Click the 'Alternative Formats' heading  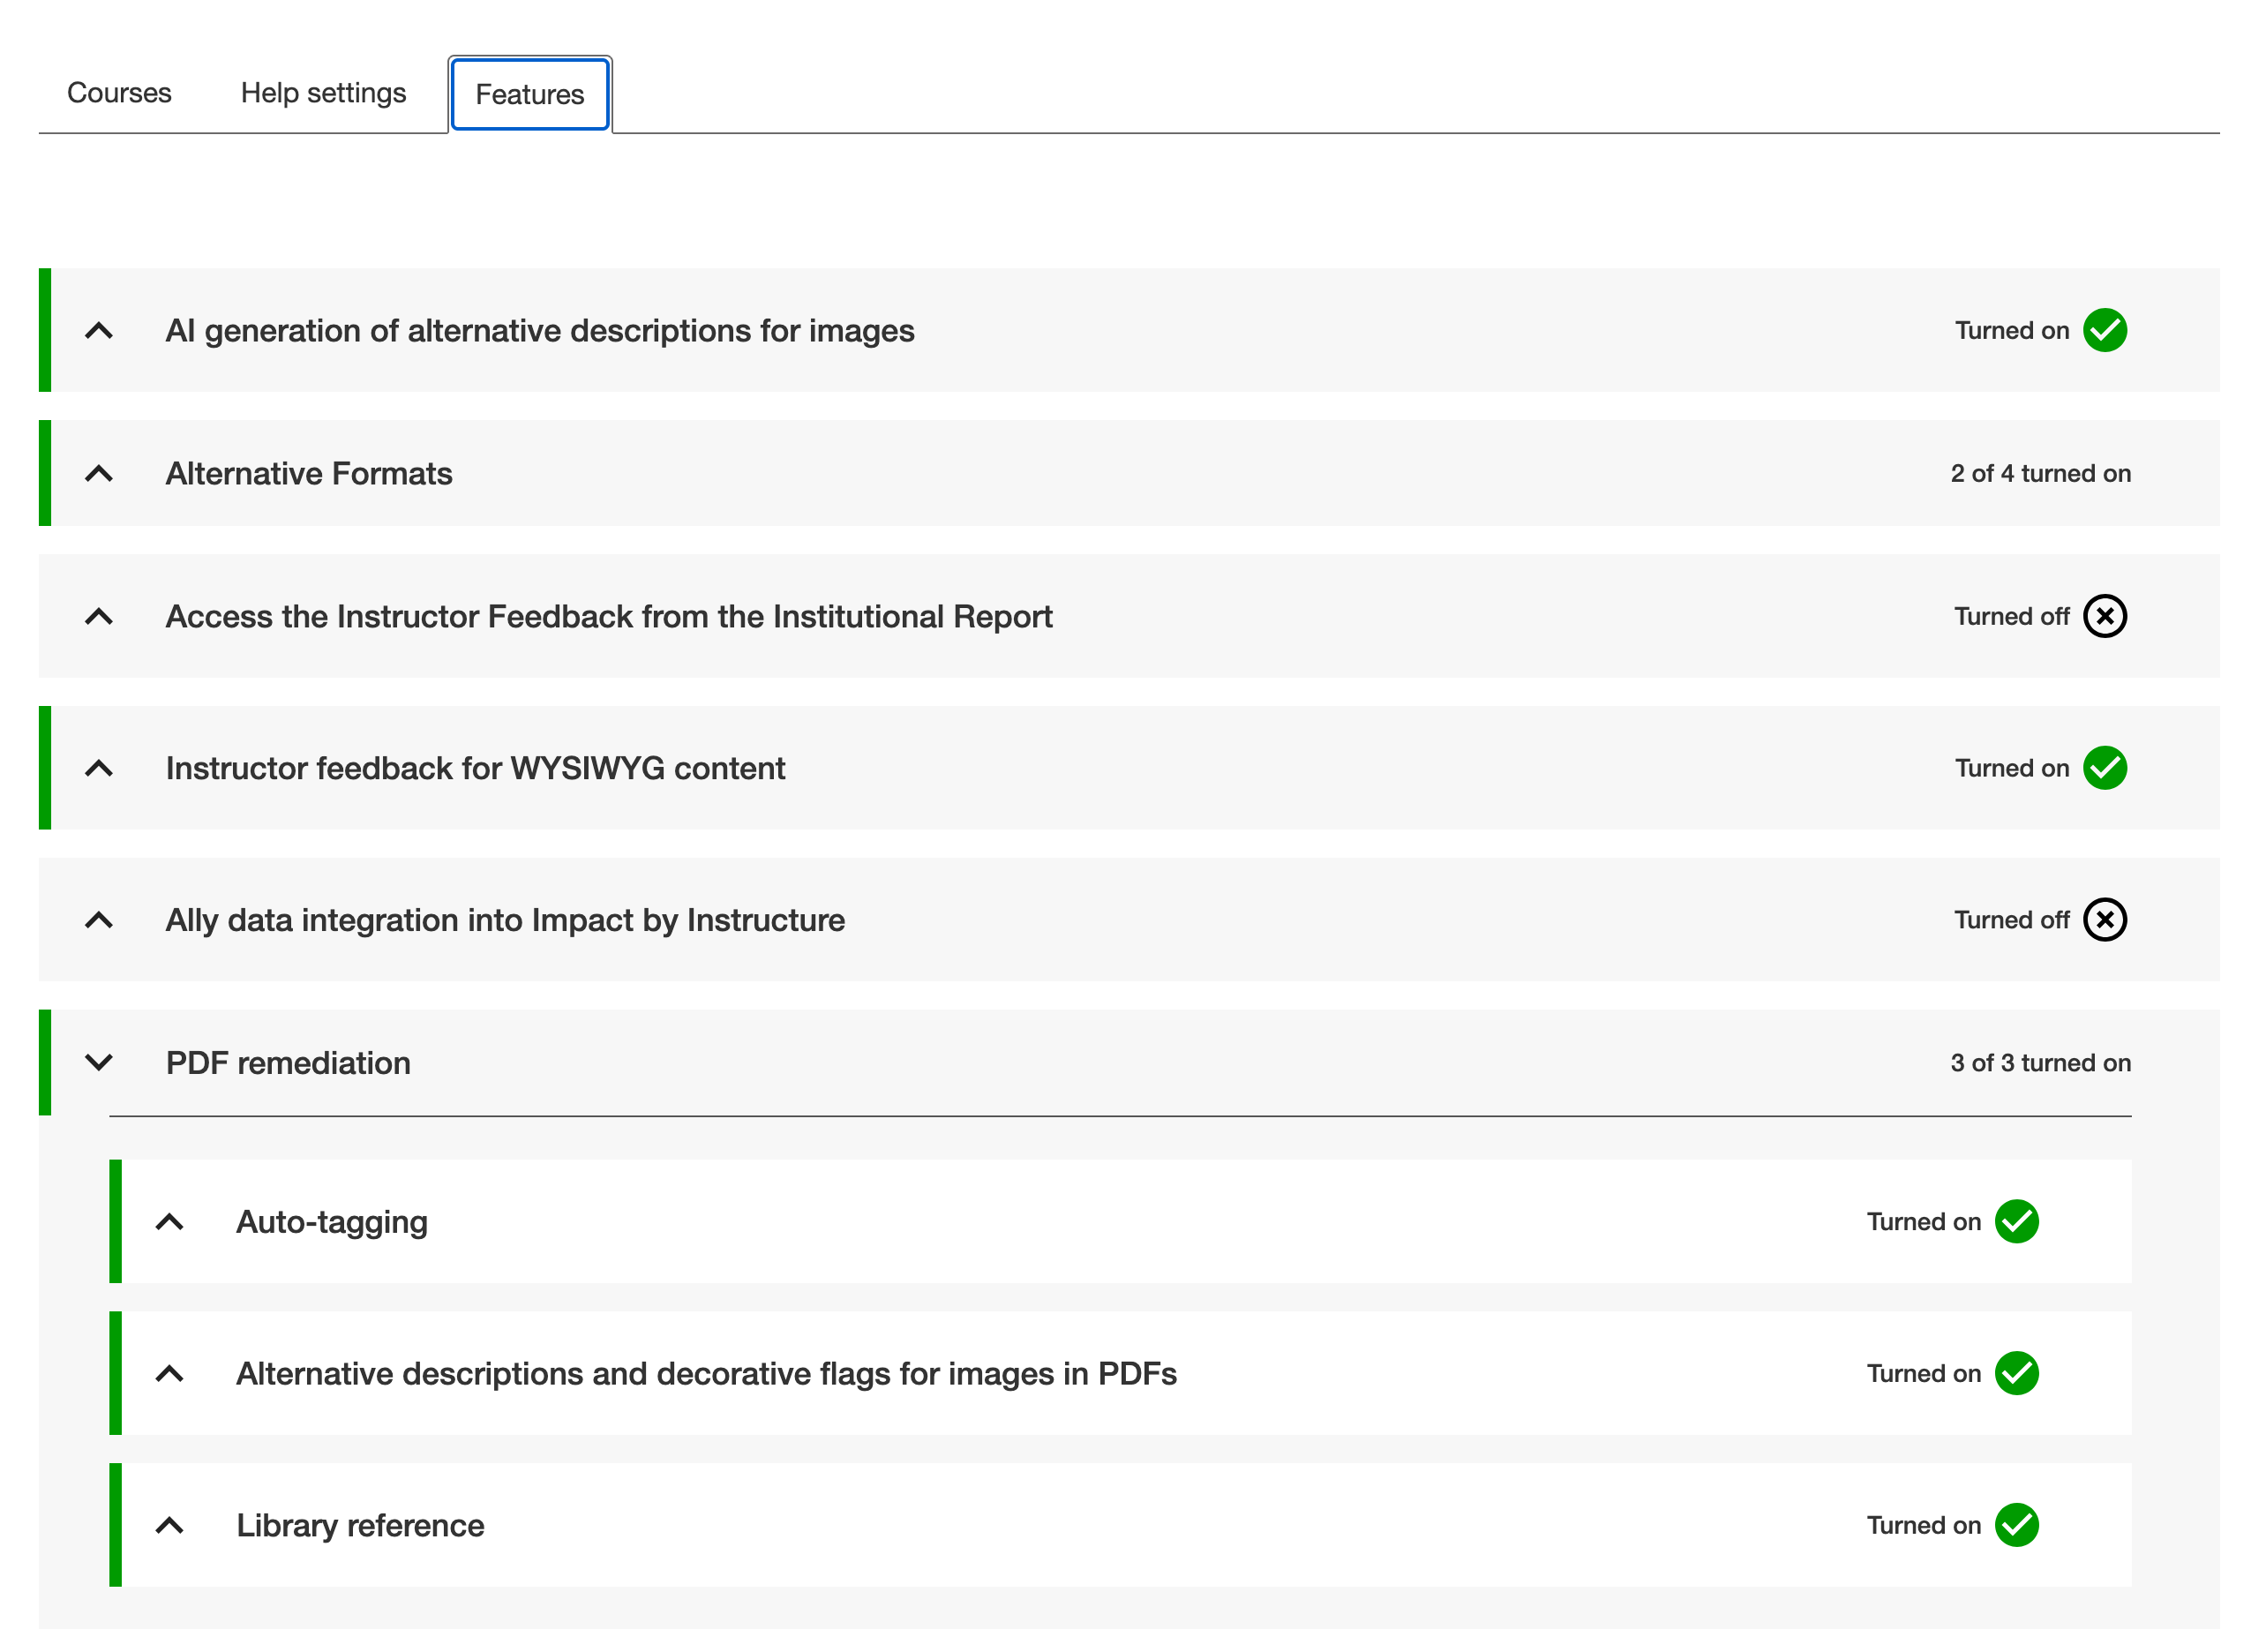coord(309,473)
